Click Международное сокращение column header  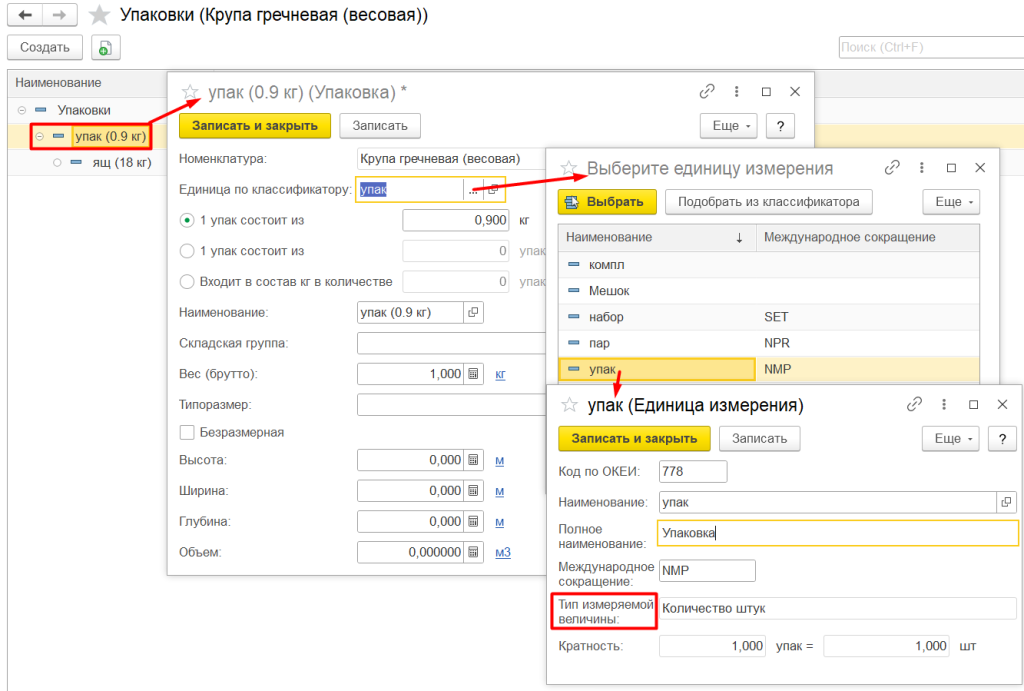867,238
